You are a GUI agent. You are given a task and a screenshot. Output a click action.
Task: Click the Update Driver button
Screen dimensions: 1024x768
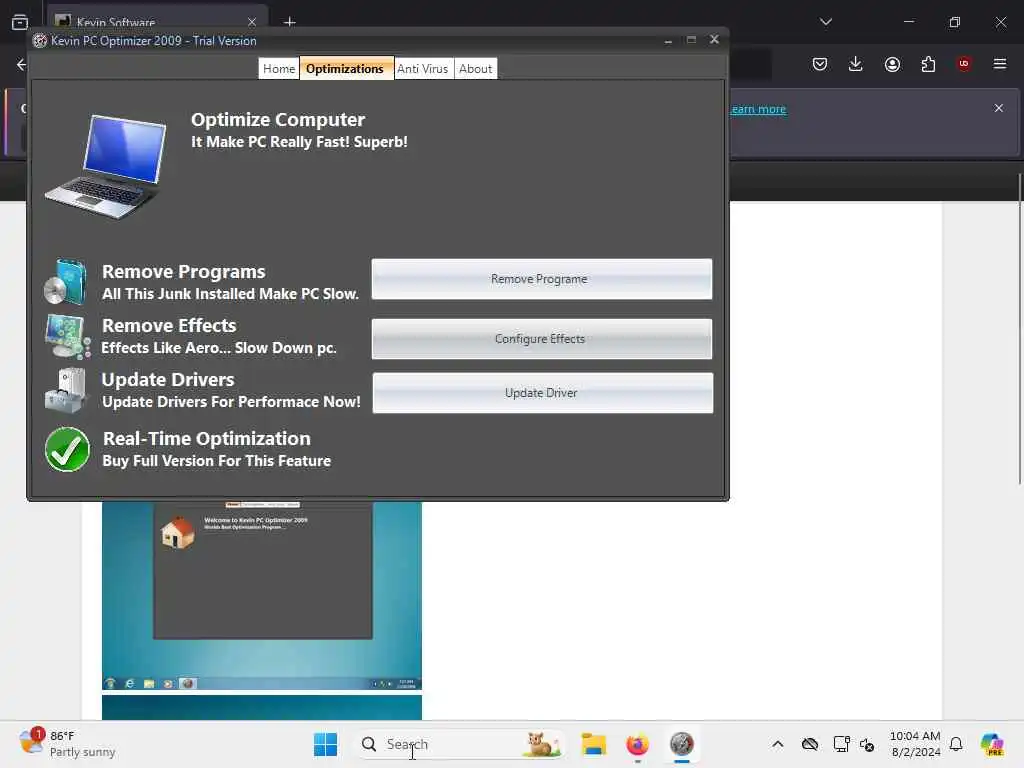(543, 393)
